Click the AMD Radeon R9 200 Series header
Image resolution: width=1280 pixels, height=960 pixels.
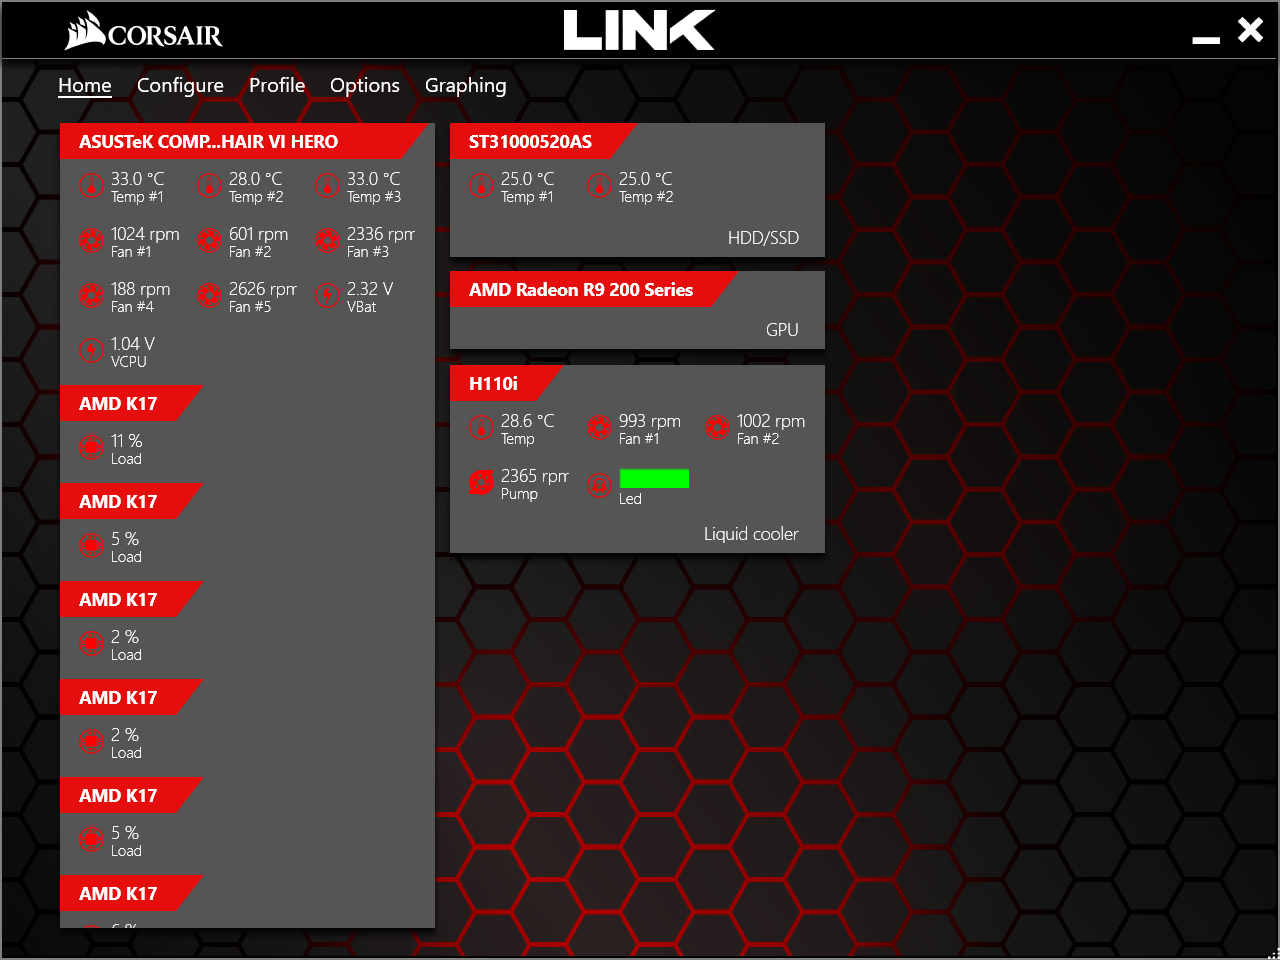(581, 290)
